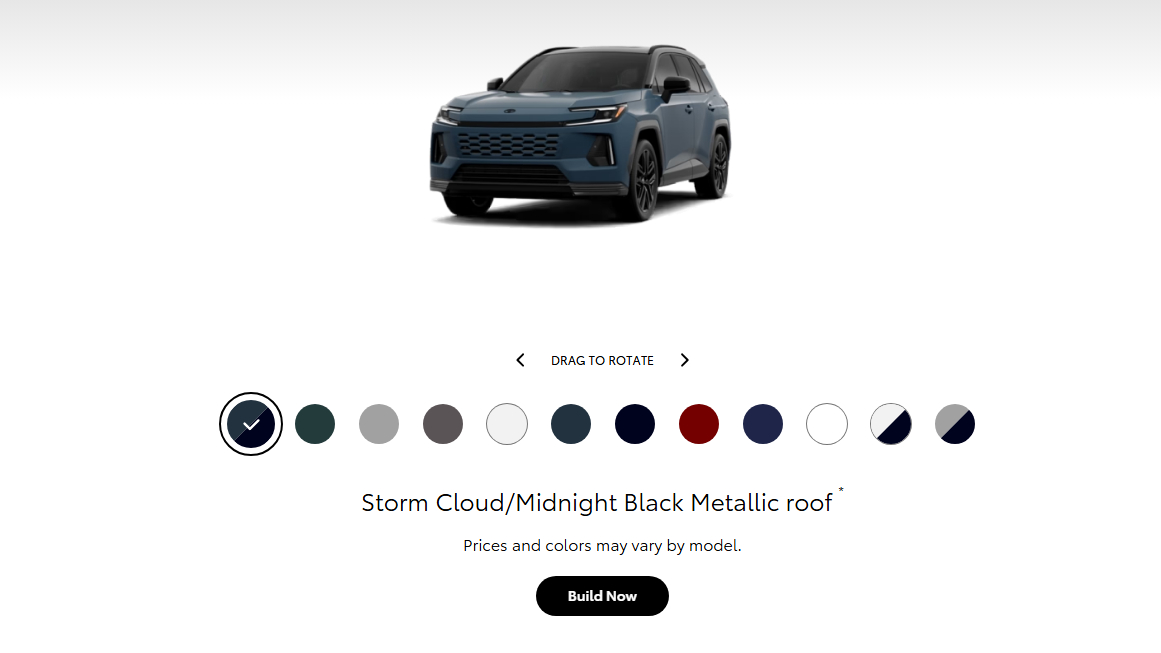Select white with black roof two-tone swatch
The height and width of the screenshot is (653, 1161).
pos(891,424)
